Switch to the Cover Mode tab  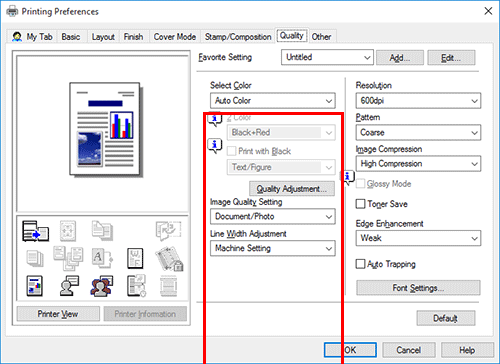(x=175, y=37)
